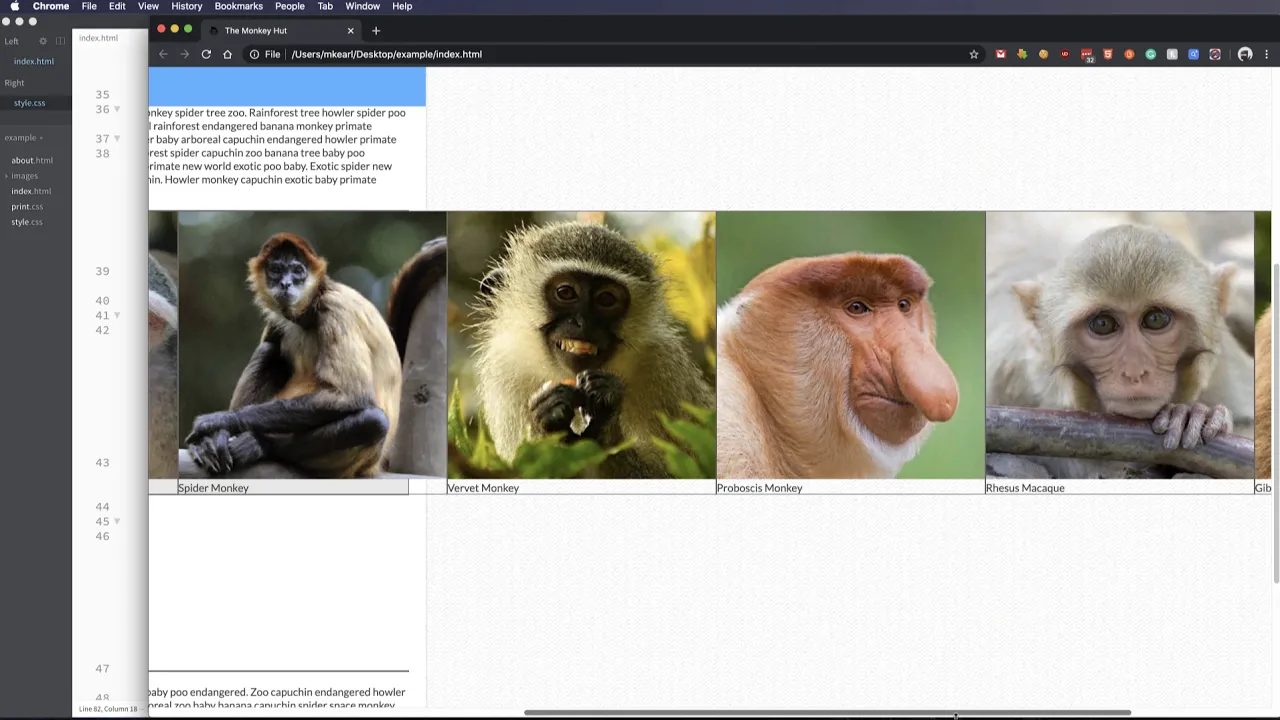Select style.css in Right working files
Screen dimensions: 1280x720
29,103
